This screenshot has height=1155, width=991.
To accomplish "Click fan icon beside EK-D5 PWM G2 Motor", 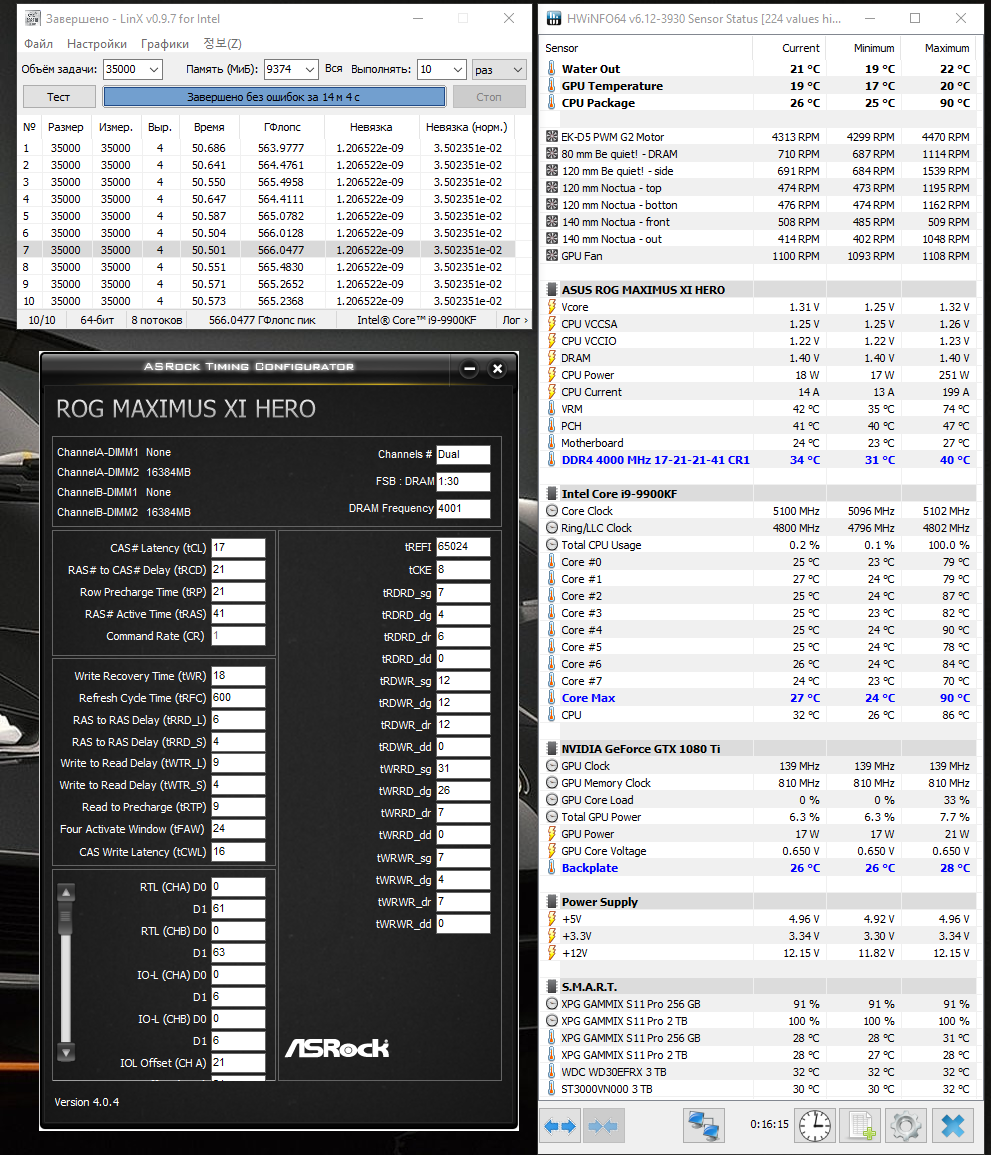I will 552,136.
